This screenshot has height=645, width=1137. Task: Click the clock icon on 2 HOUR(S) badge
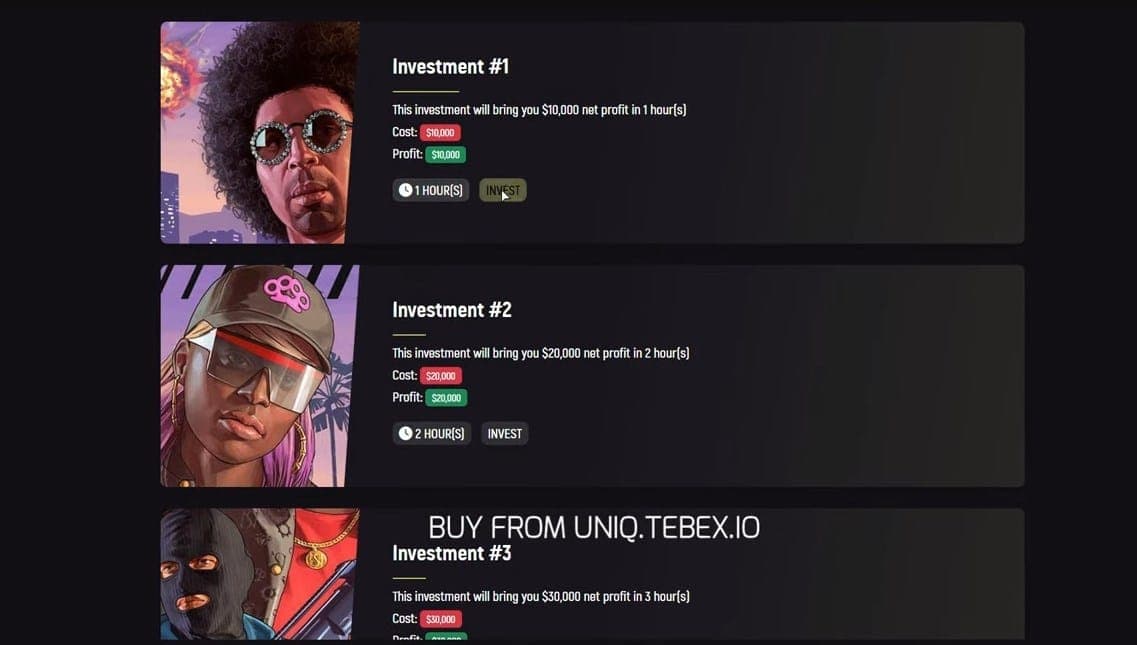[405, 433]
